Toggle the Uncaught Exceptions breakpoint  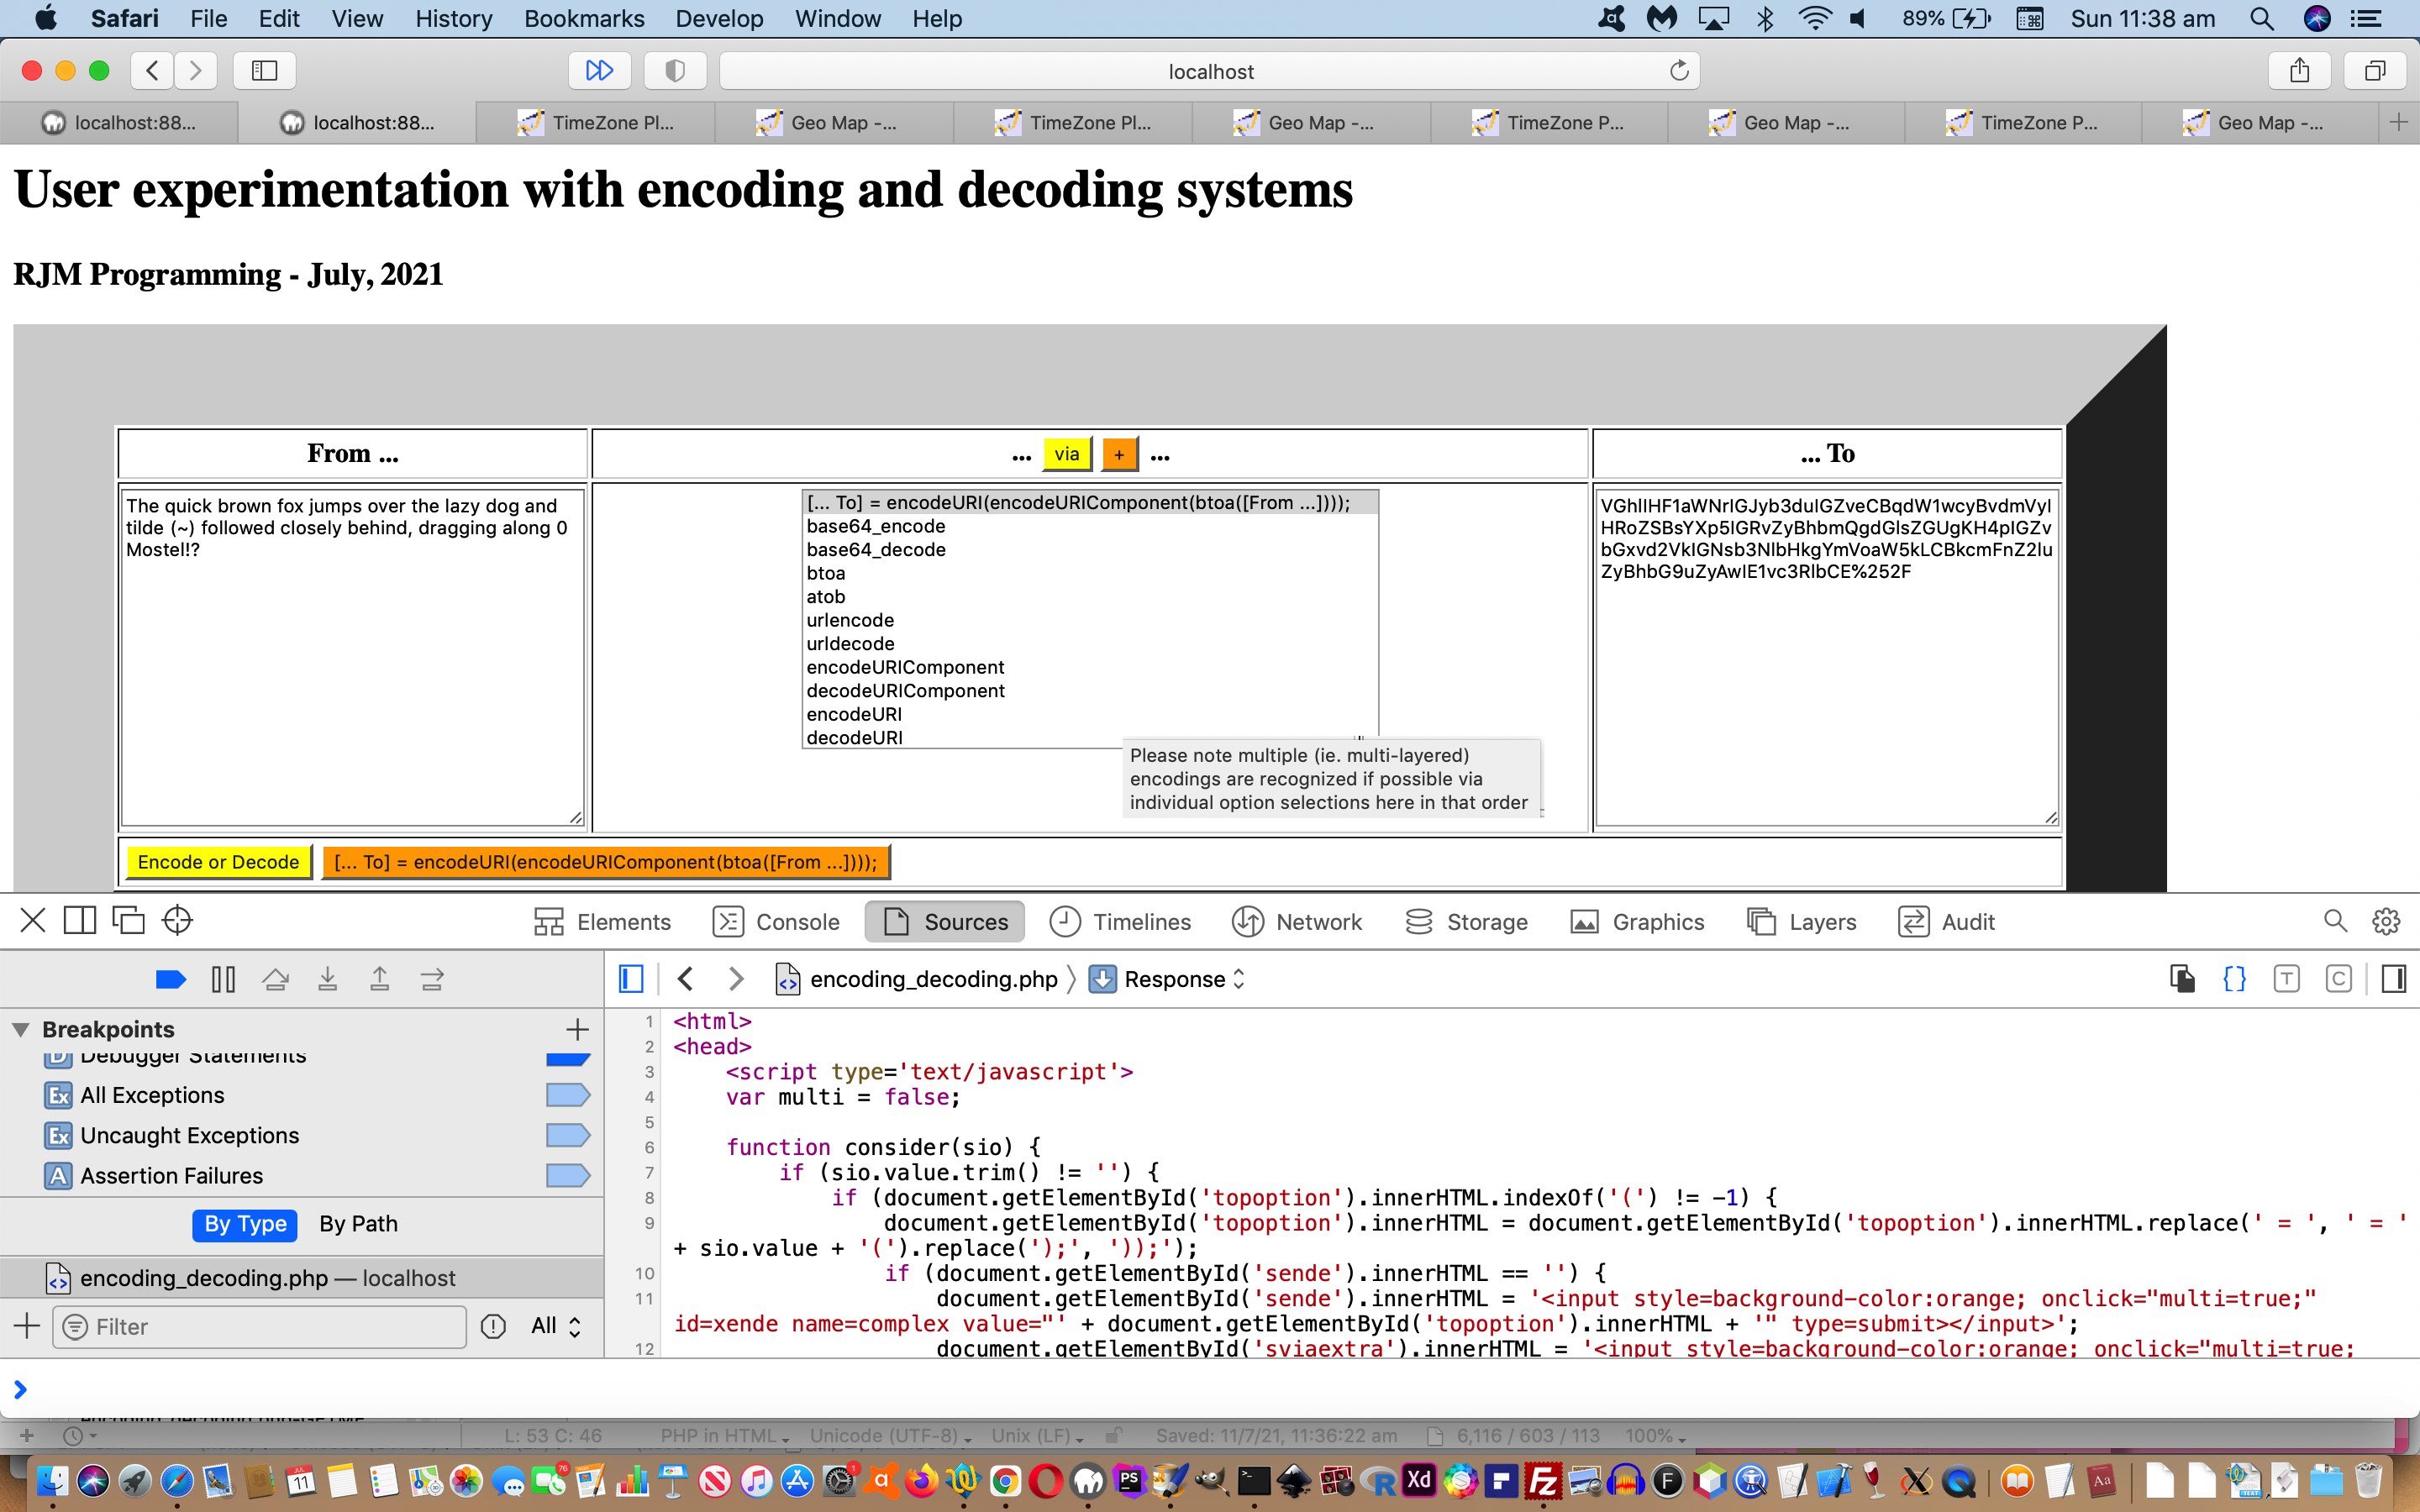(x=567, y=1135)
